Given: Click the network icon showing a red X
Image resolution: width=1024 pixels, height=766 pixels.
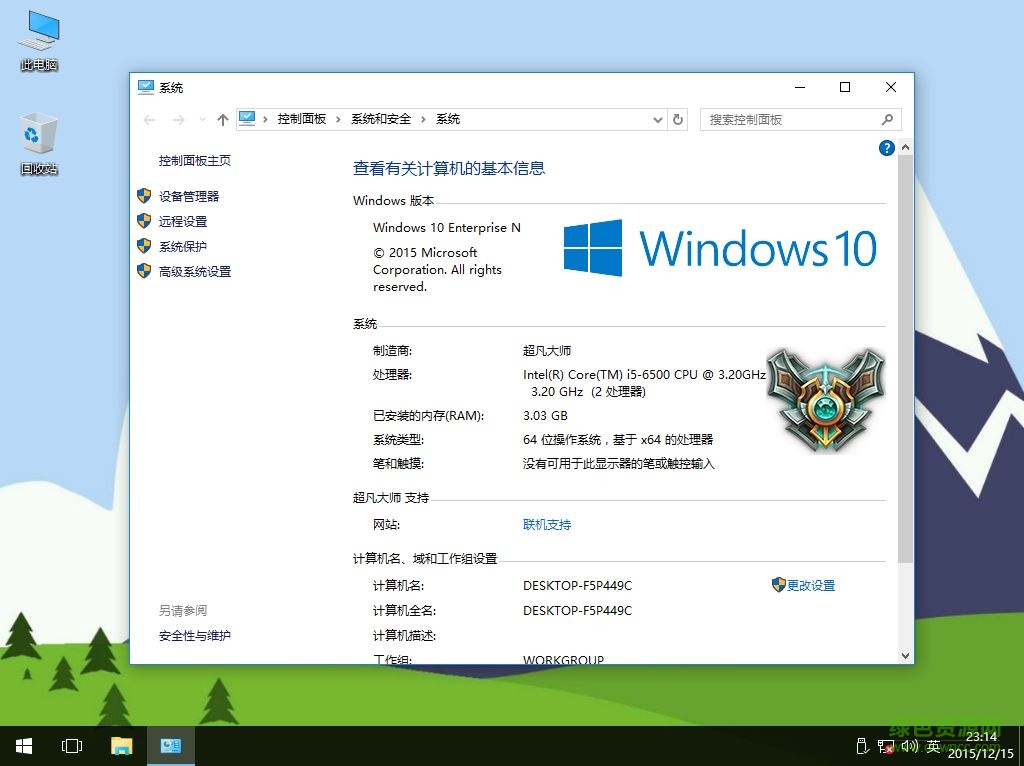Looking at the screenshot, I should point(884,746).
